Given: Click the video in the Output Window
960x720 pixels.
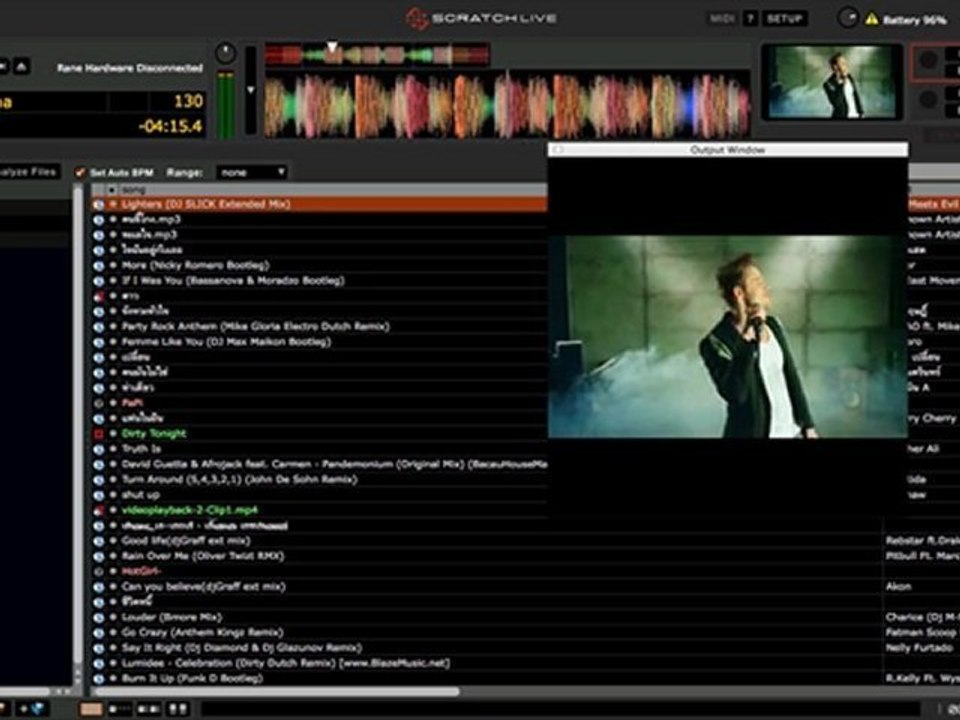Looking at the screenshot, I should coord(727,337).
